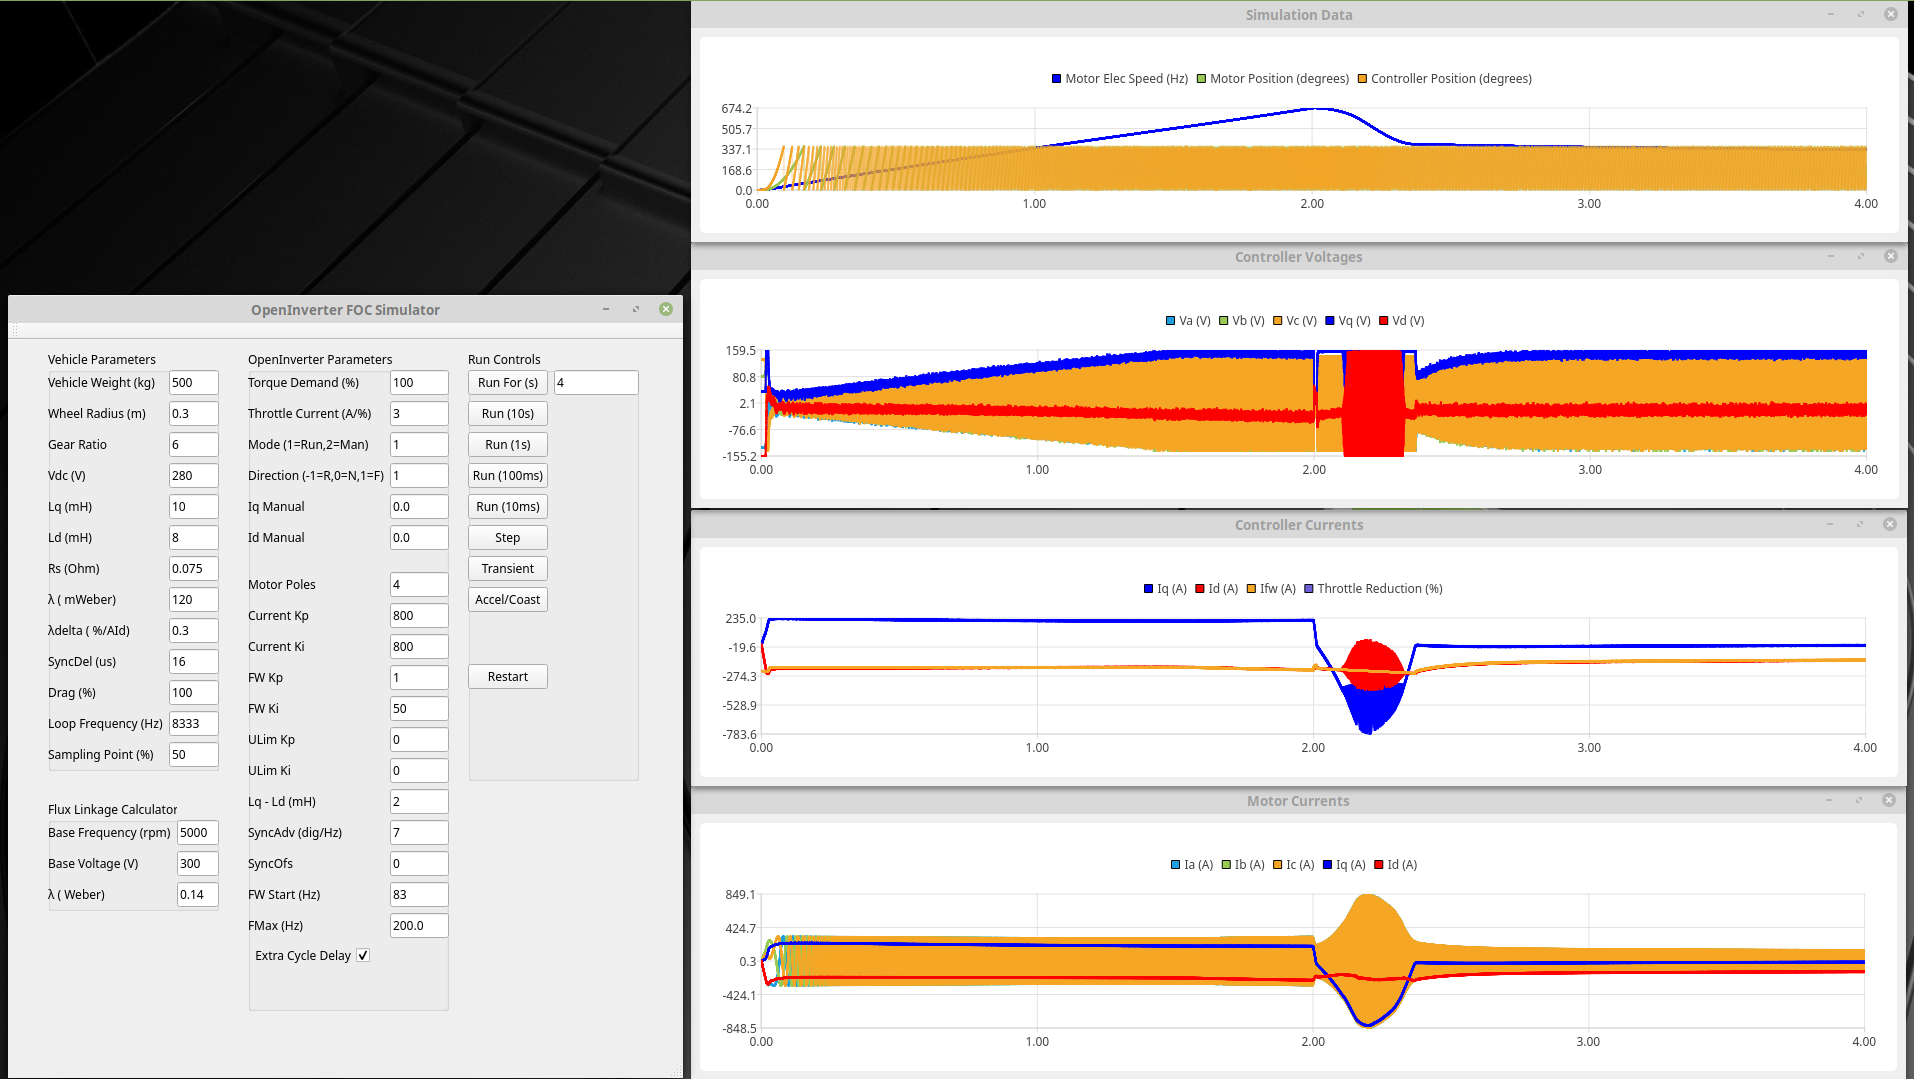Click the Motor Elec Speed legend swatch

[1056, 79]
